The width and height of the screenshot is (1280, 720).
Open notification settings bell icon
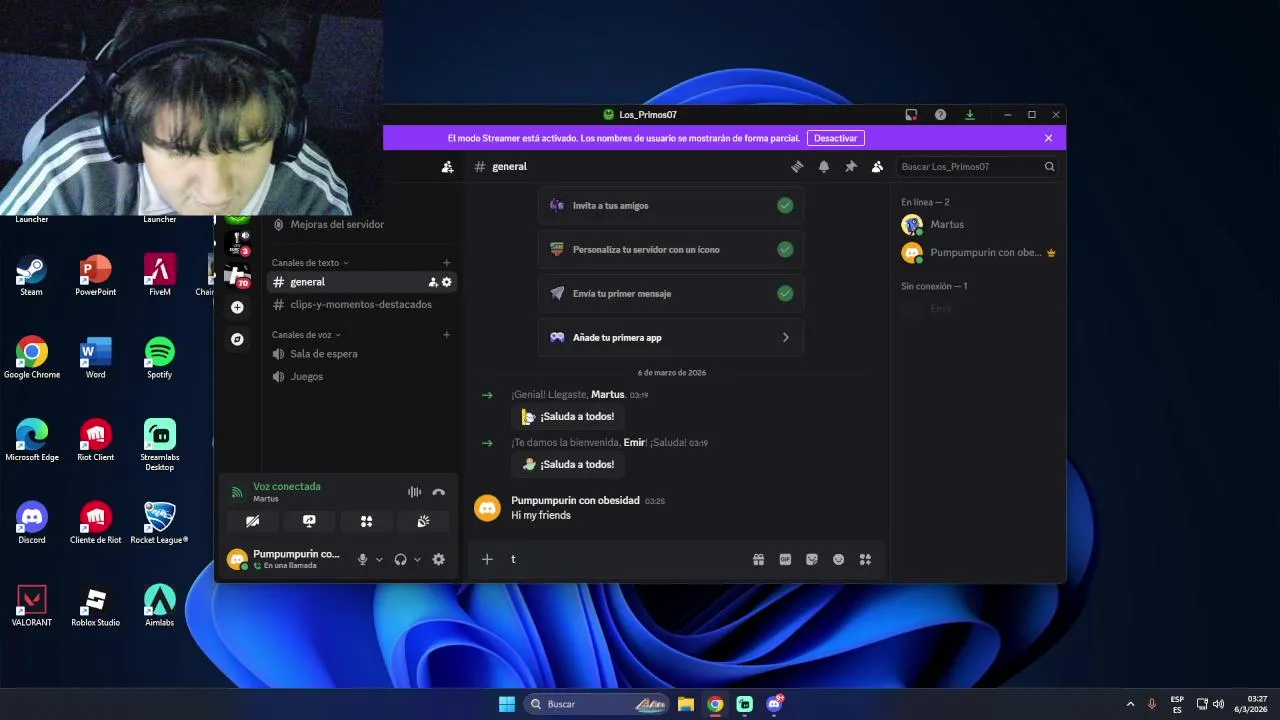point(824,167)
